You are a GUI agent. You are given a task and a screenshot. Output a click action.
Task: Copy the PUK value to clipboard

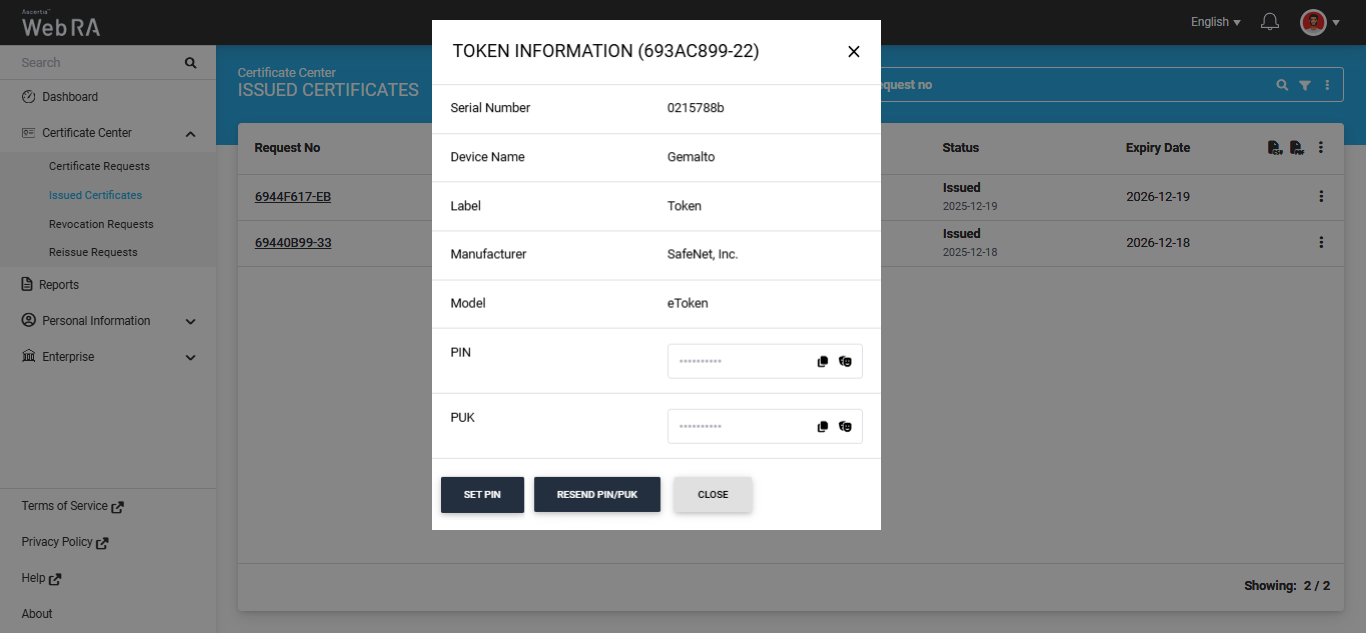[x=823, y=427]
